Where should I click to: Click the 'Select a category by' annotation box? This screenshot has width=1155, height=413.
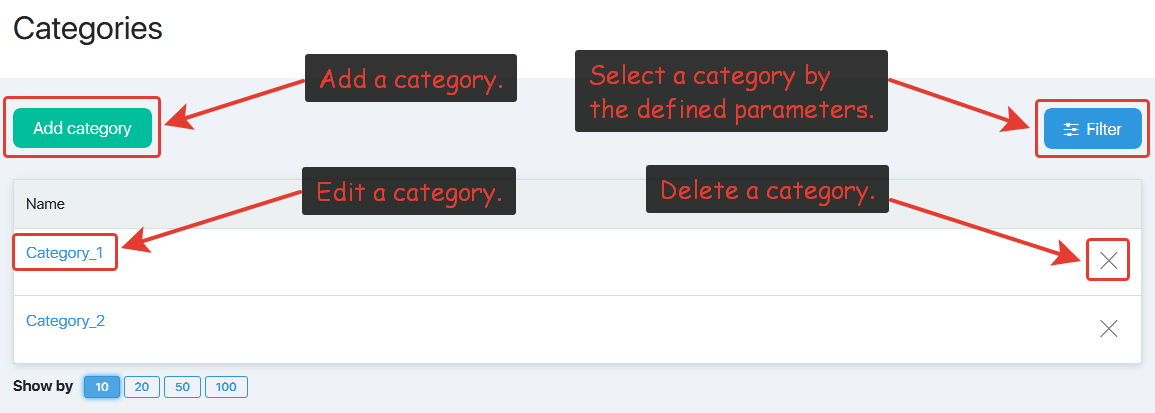coord(731,91)
